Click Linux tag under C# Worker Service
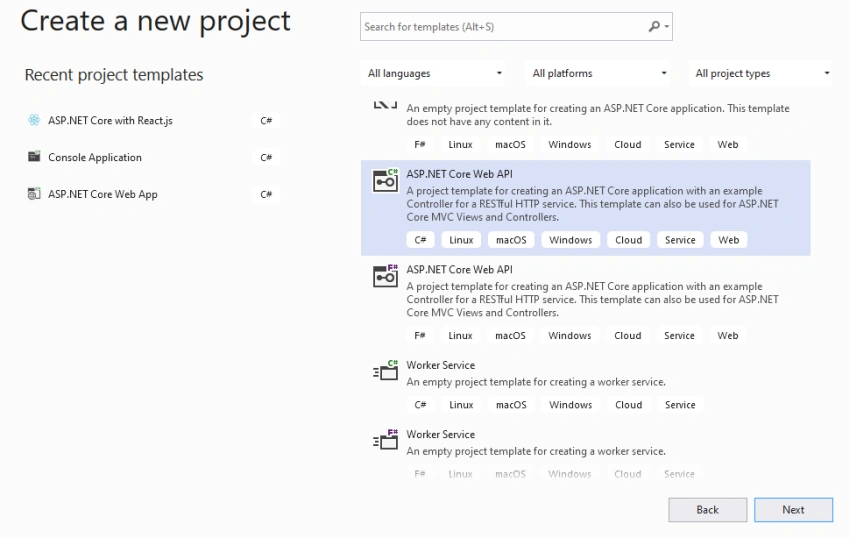Image resolution: width=850 pixels, height=538 pixels. click(x=461, y=405)
